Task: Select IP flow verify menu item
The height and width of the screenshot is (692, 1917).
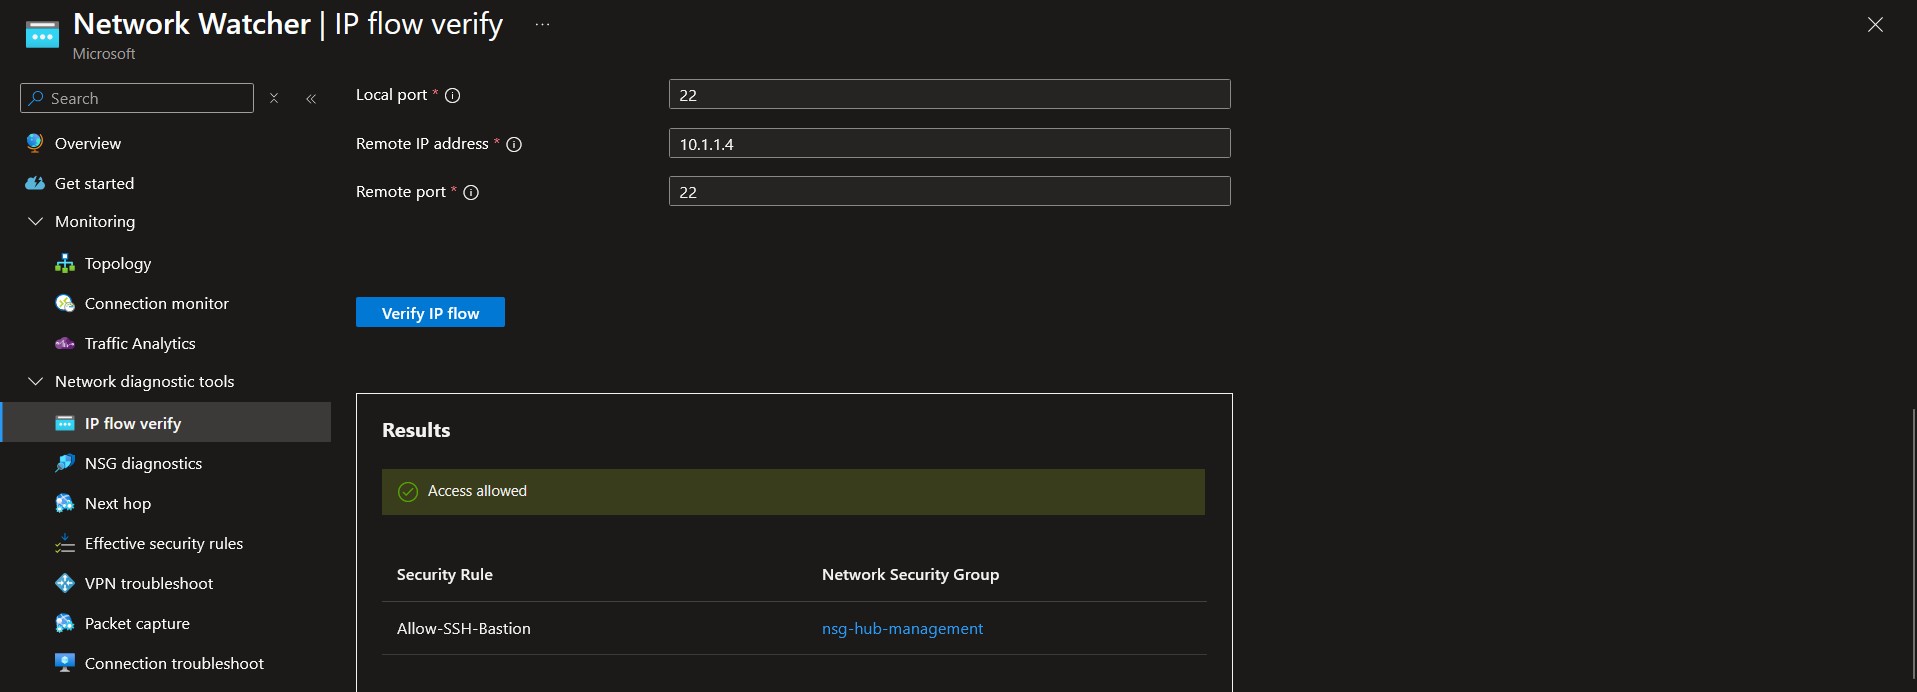Action: 167,422
